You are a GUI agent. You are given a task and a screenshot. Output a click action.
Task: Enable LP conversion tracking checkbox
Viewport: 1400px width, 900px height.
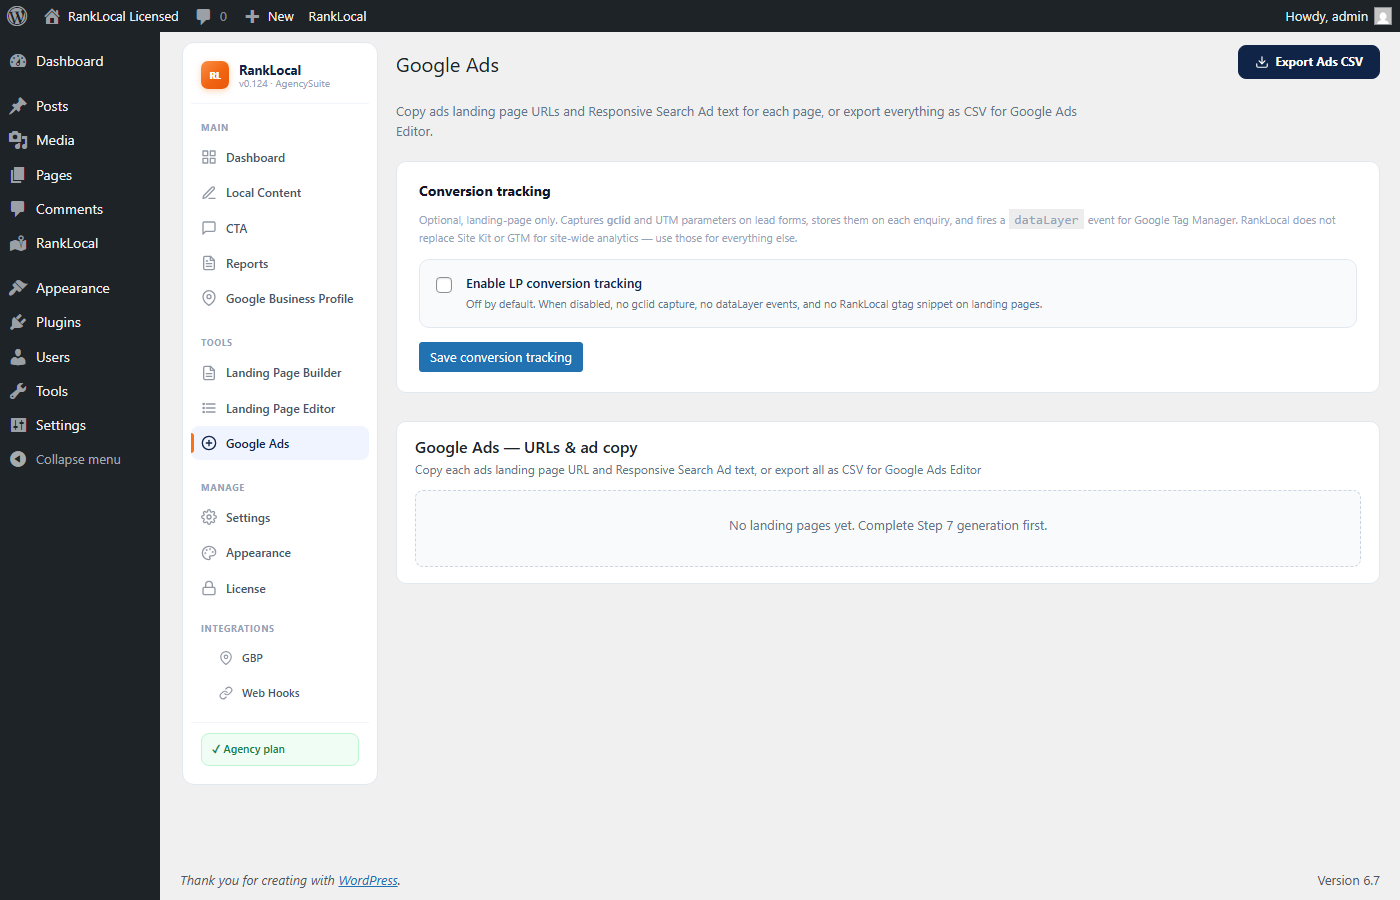[444, 285]
